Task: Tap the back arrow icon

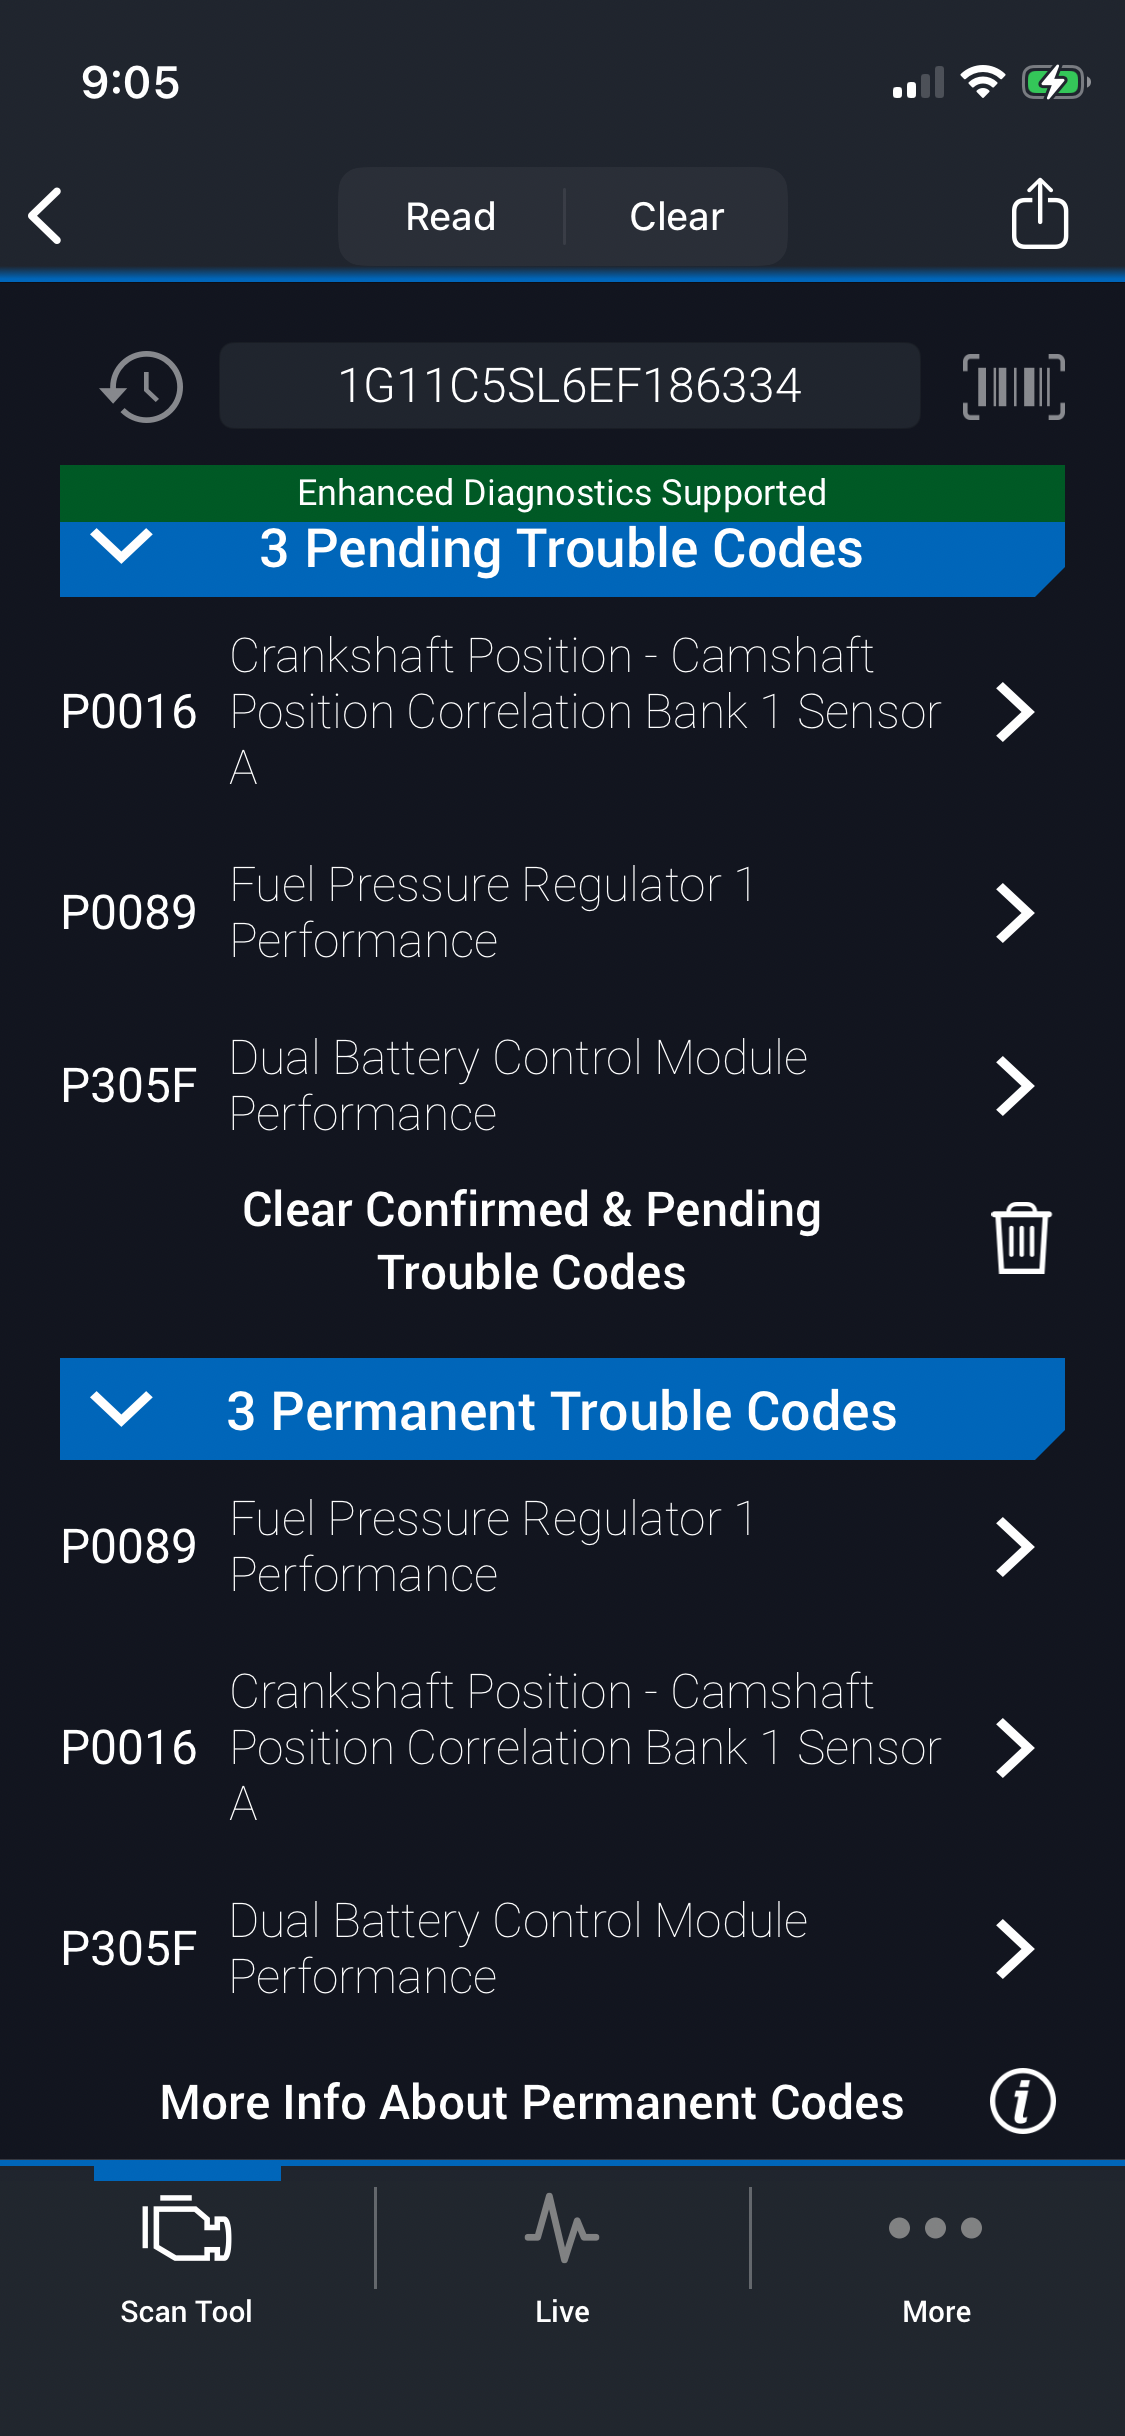Action: pyautogui.click(x=46, y=216)
